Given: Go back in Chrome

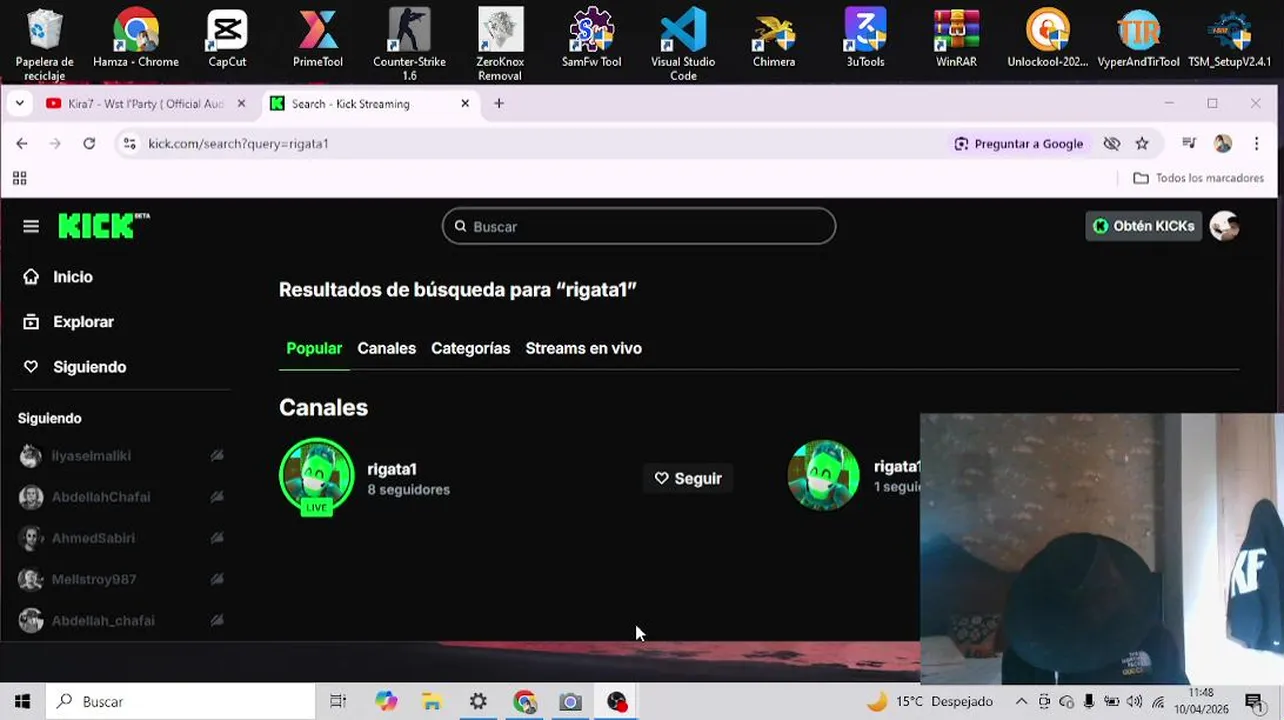Looking at the screenshot, I should pos(22,143).
